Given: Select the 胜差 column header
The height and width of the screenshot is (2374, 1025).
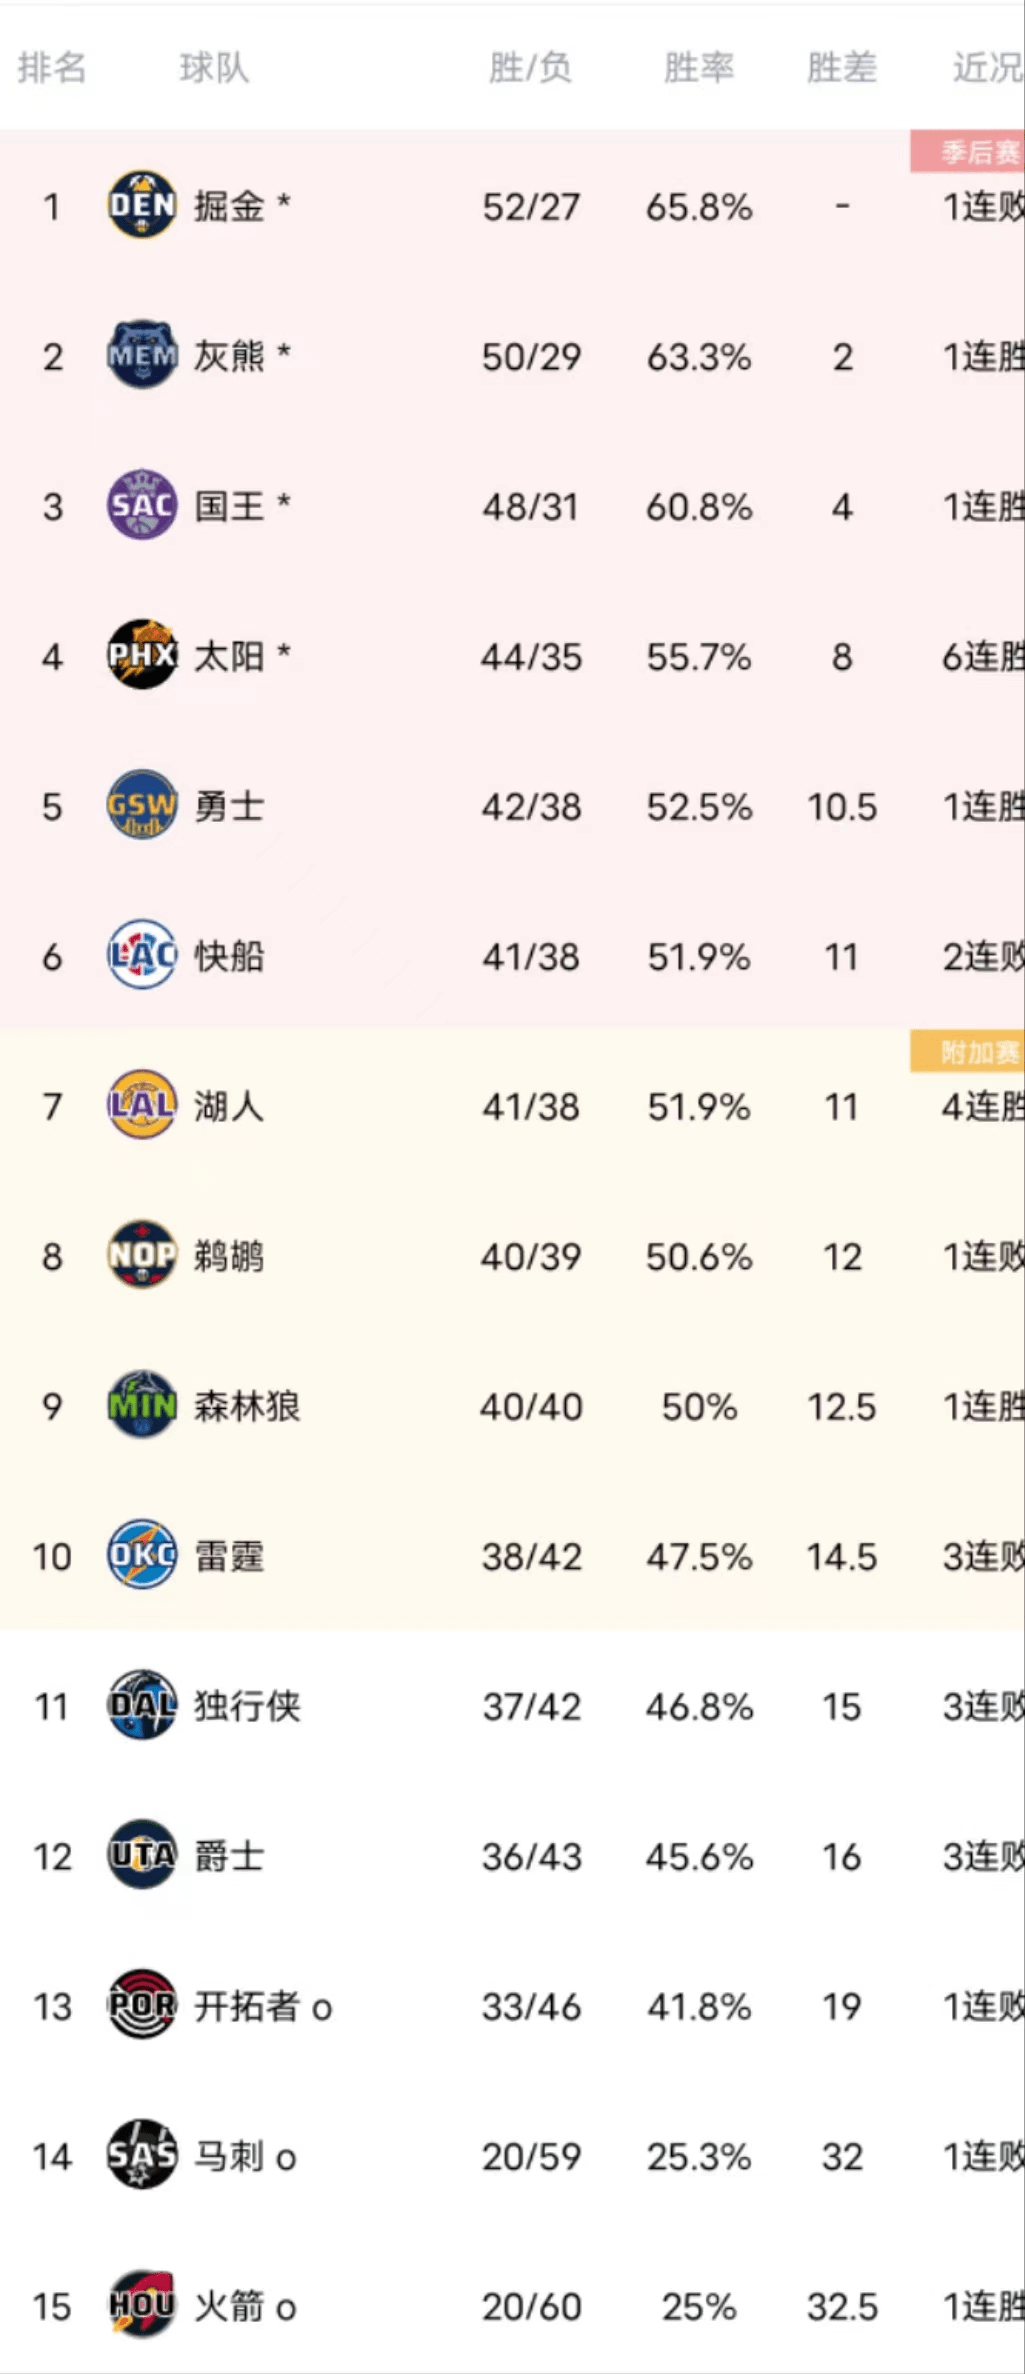Looking at the screenshot, I should pos(842,68).
